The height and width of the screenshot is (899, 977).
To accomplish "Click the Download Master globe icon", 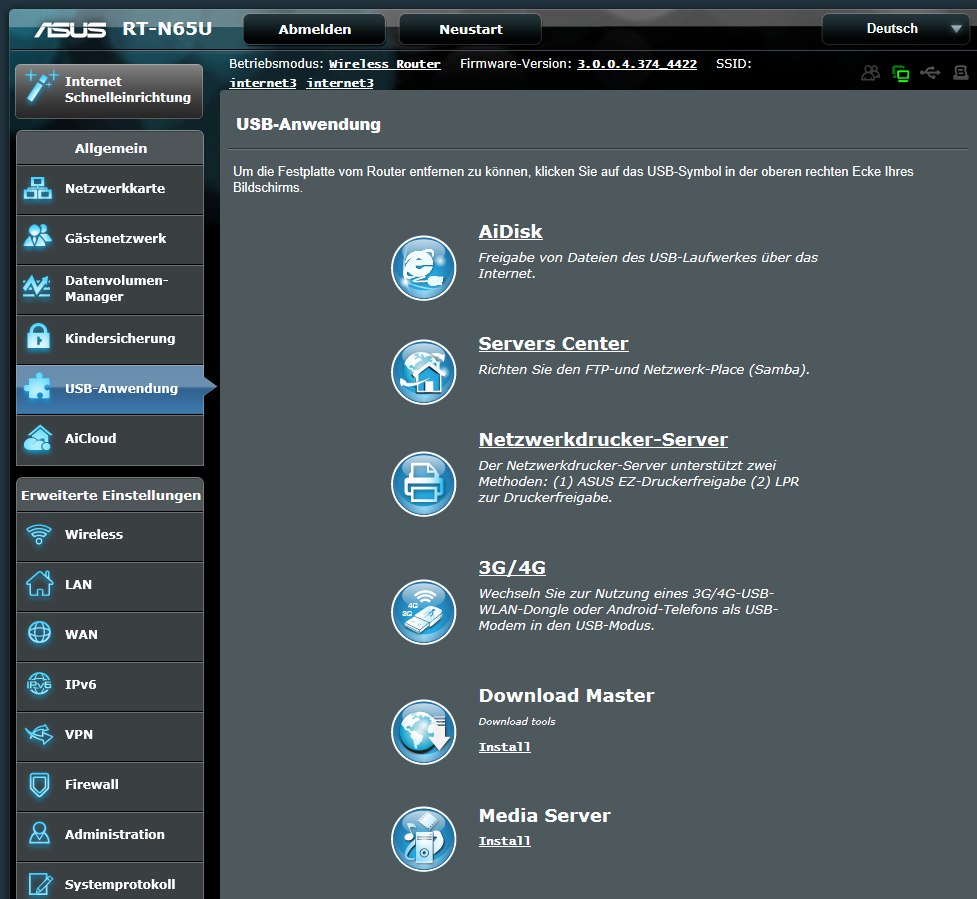I will (x=423, y=732).
